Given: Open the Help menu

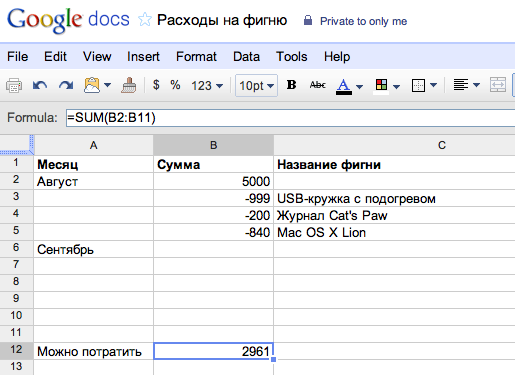Looking at the screenshot, I should click(x=337, y=56).
